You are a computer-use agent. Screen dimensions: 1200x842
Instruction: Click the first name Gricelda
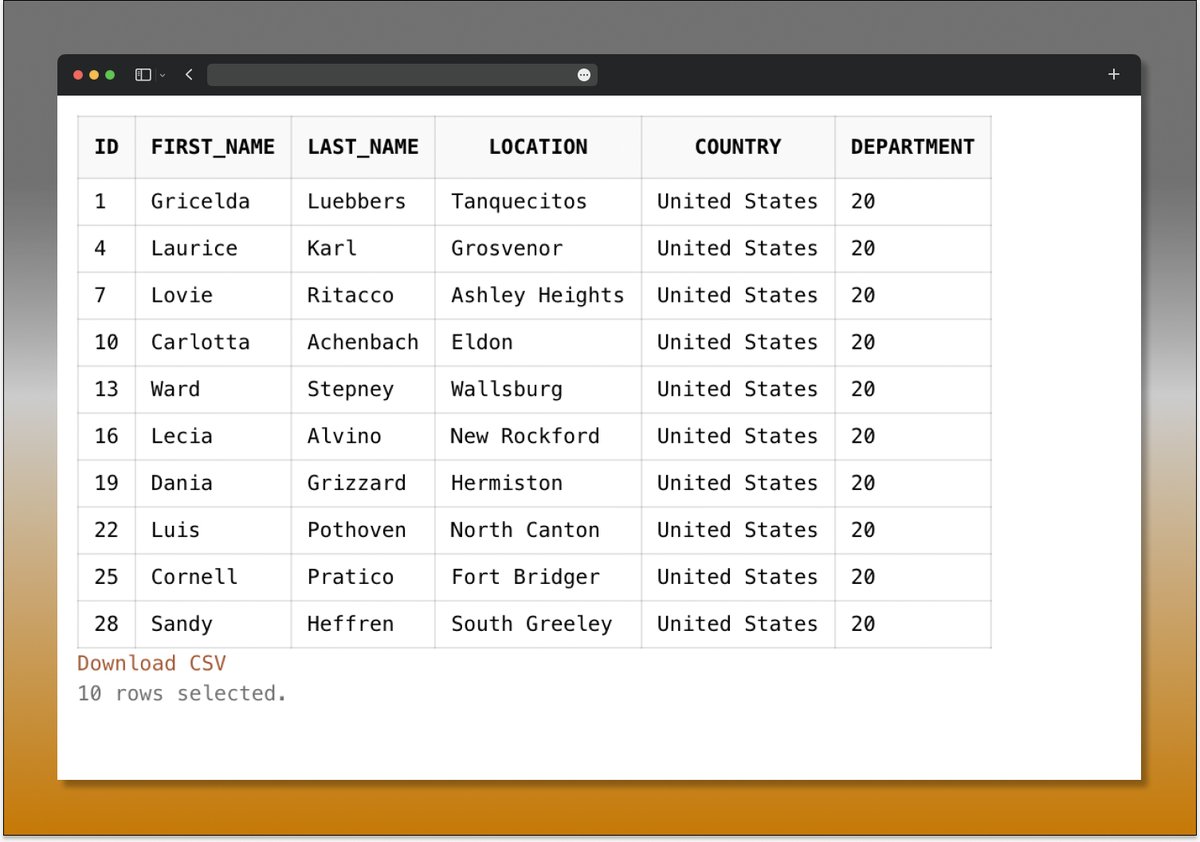[200, 201]
